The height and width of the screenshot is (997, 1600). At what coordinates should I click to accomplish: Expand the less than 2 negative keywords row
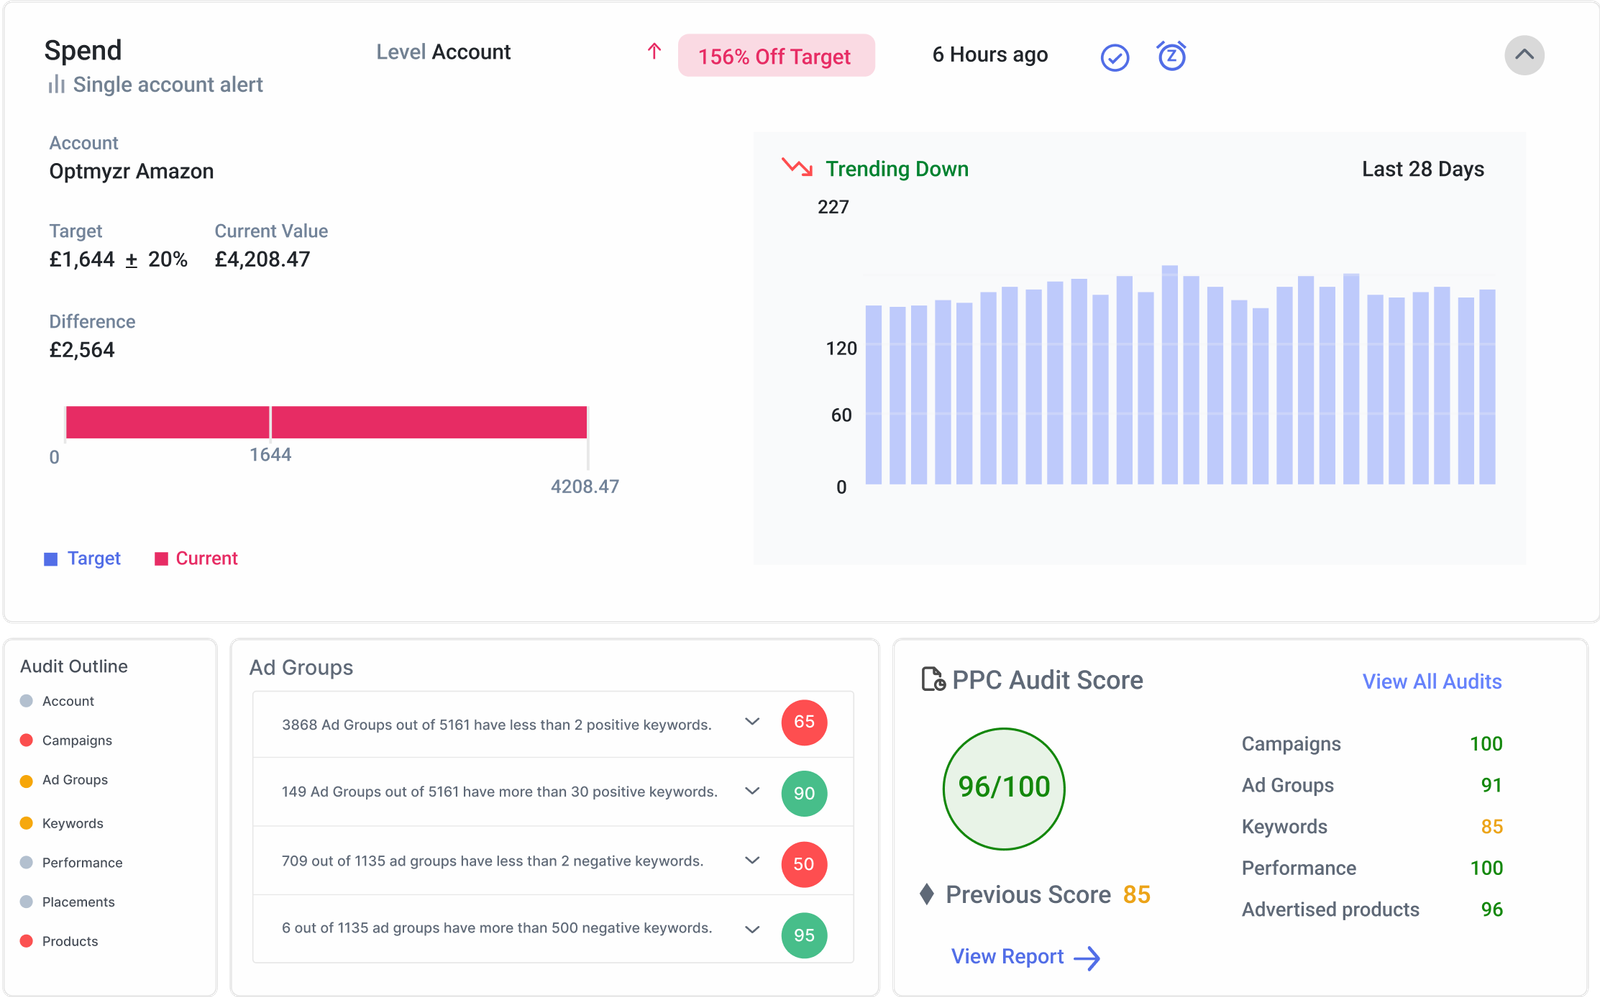tap(752, 860)
